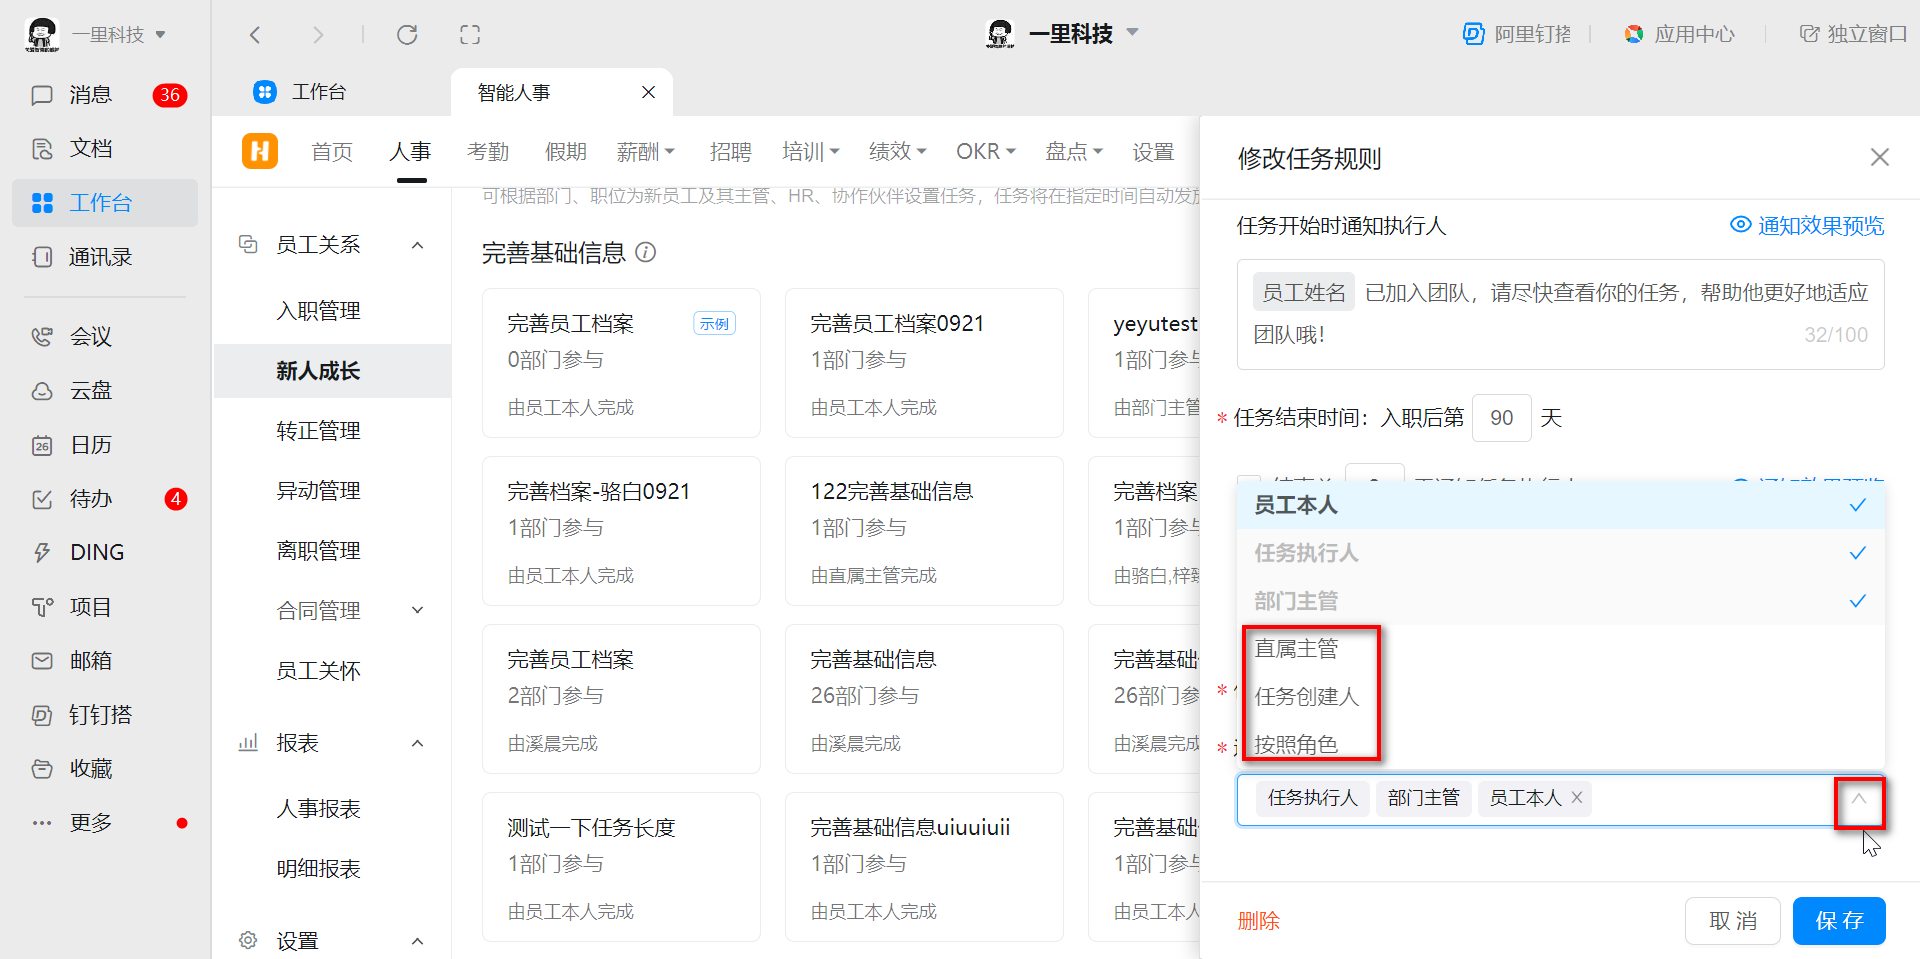
Task: Expand the 合同管理 submenu
Action: [418, 610]
